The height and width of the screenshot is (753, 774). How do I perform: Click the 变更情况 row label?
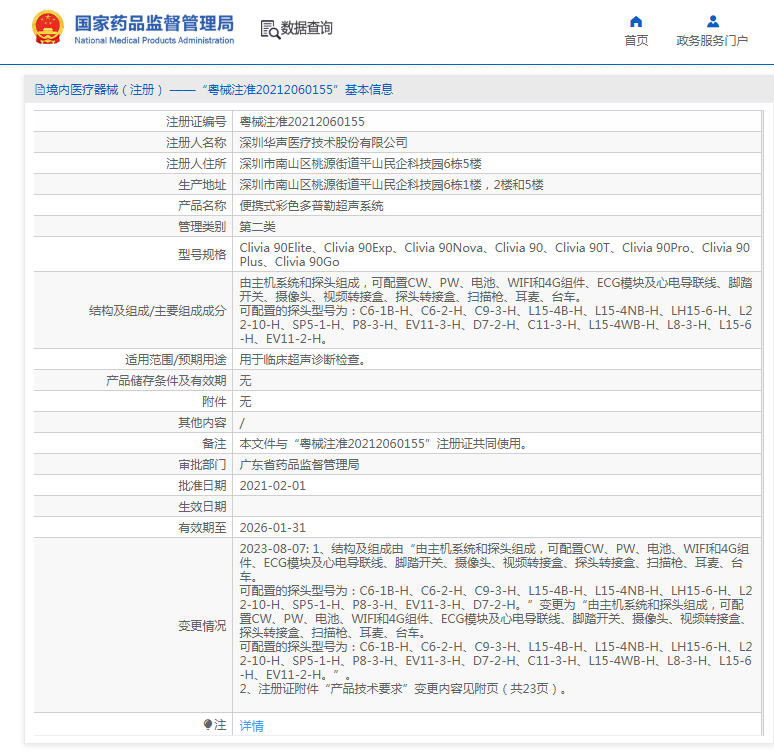202,626
